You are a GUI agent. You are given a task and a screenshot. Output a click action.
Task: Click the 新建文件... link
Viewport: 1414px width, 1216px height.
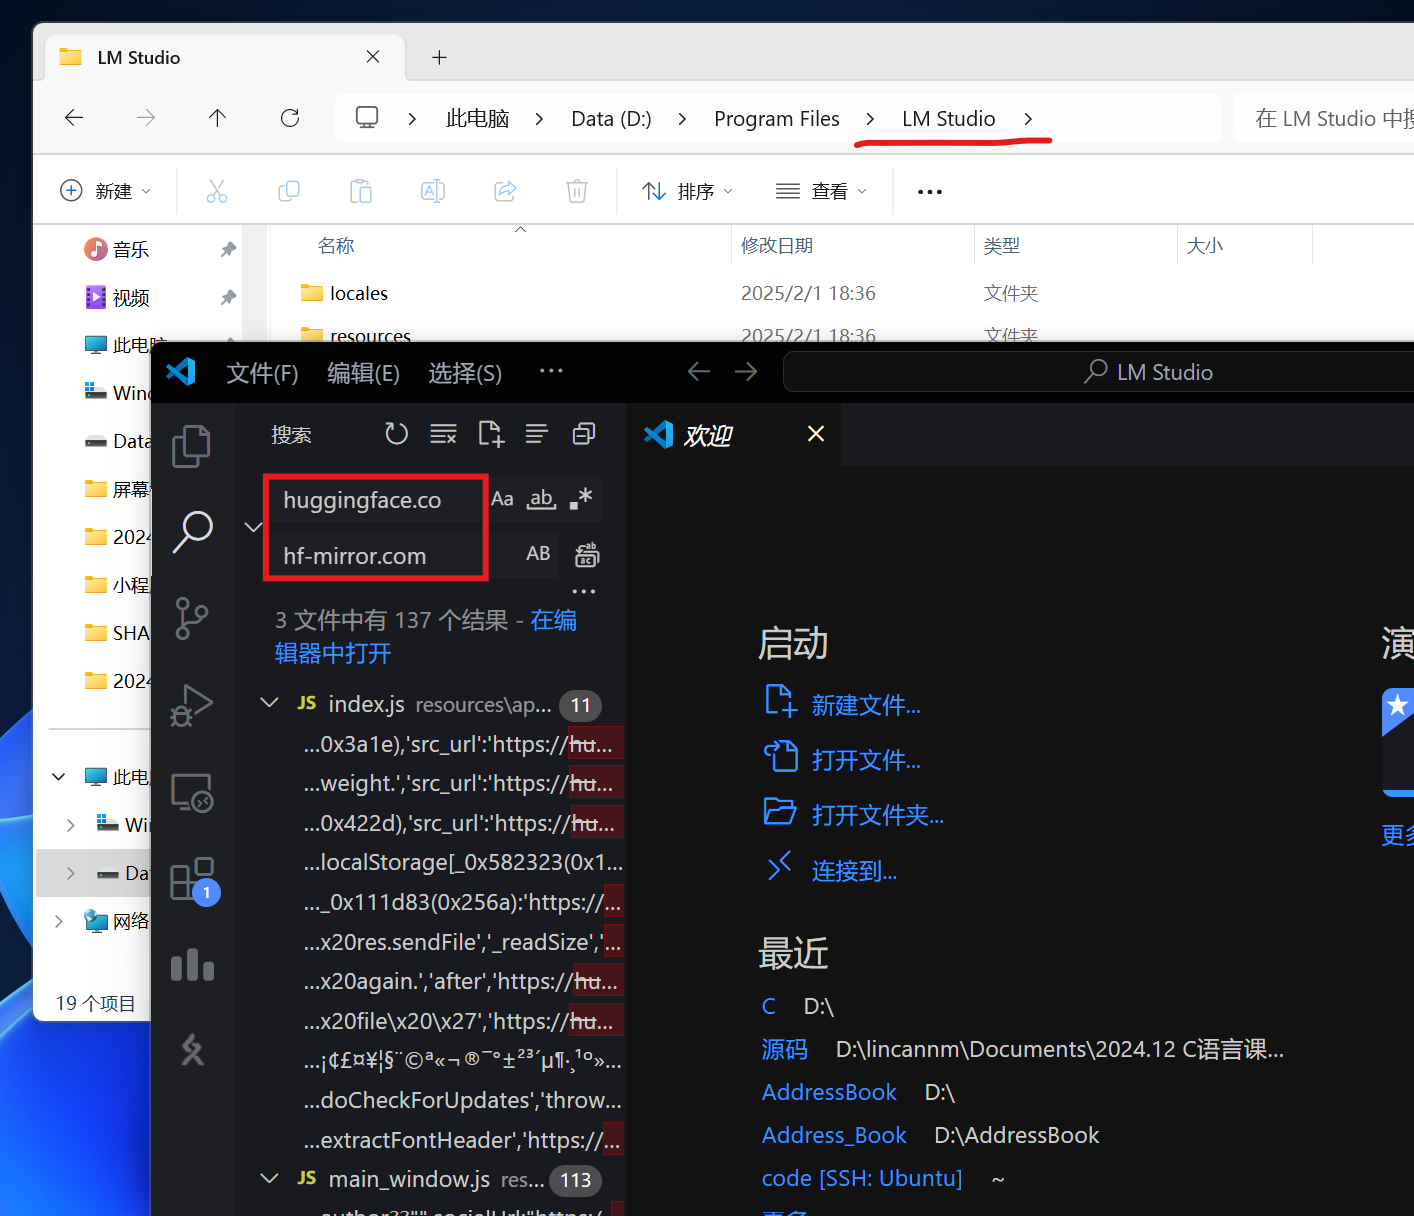(x=865, y=705)
